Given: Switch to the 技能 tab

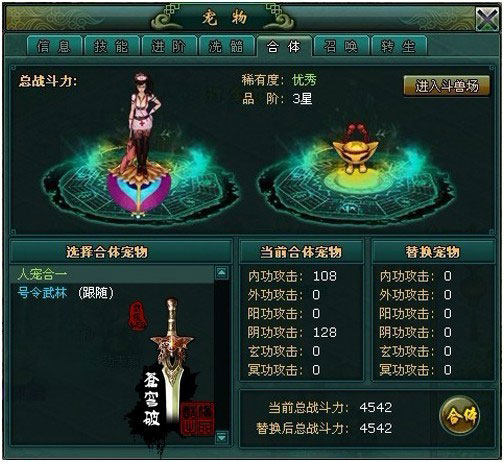Looking at the screenshot, I should pos(112,46).
